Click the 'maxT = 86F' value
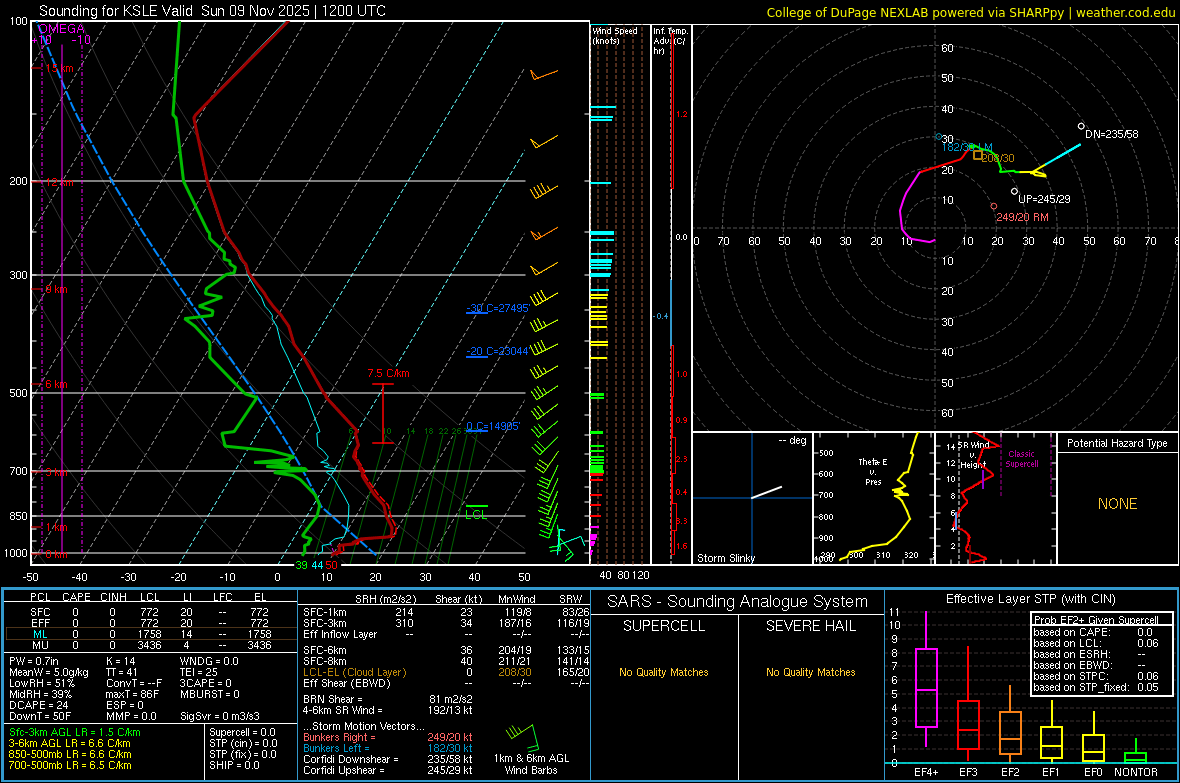Image resolution: width=1180 pixels, height=783 pixels. tap(132, 694)
